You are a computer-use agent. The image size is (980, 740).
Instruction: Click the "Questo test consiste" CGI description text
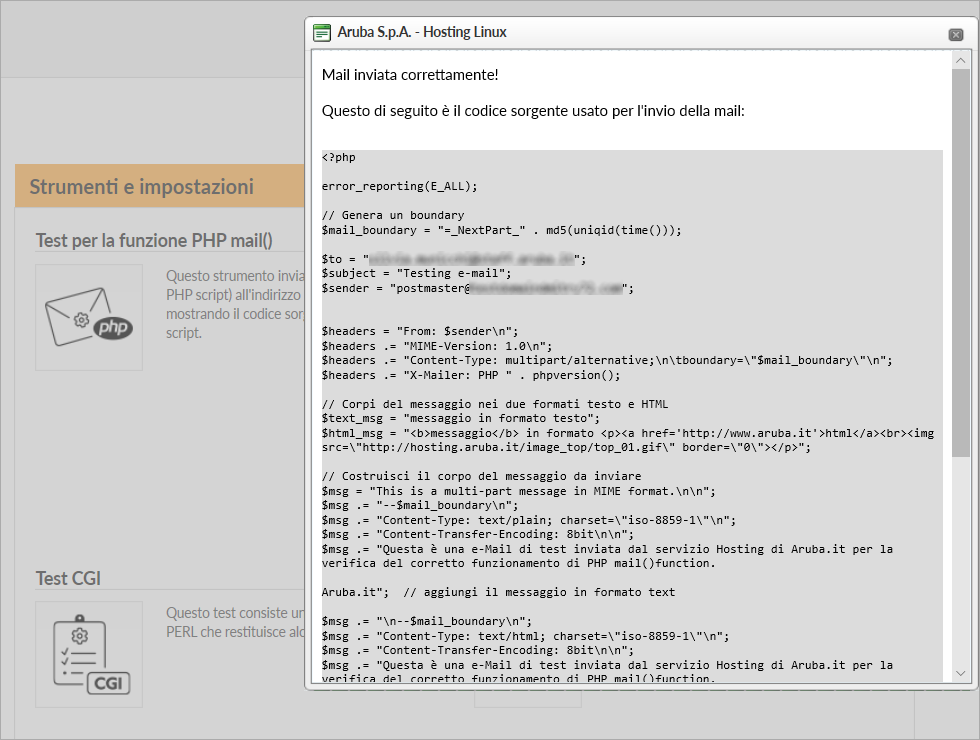pyautogui.click(x=235, y=622)
